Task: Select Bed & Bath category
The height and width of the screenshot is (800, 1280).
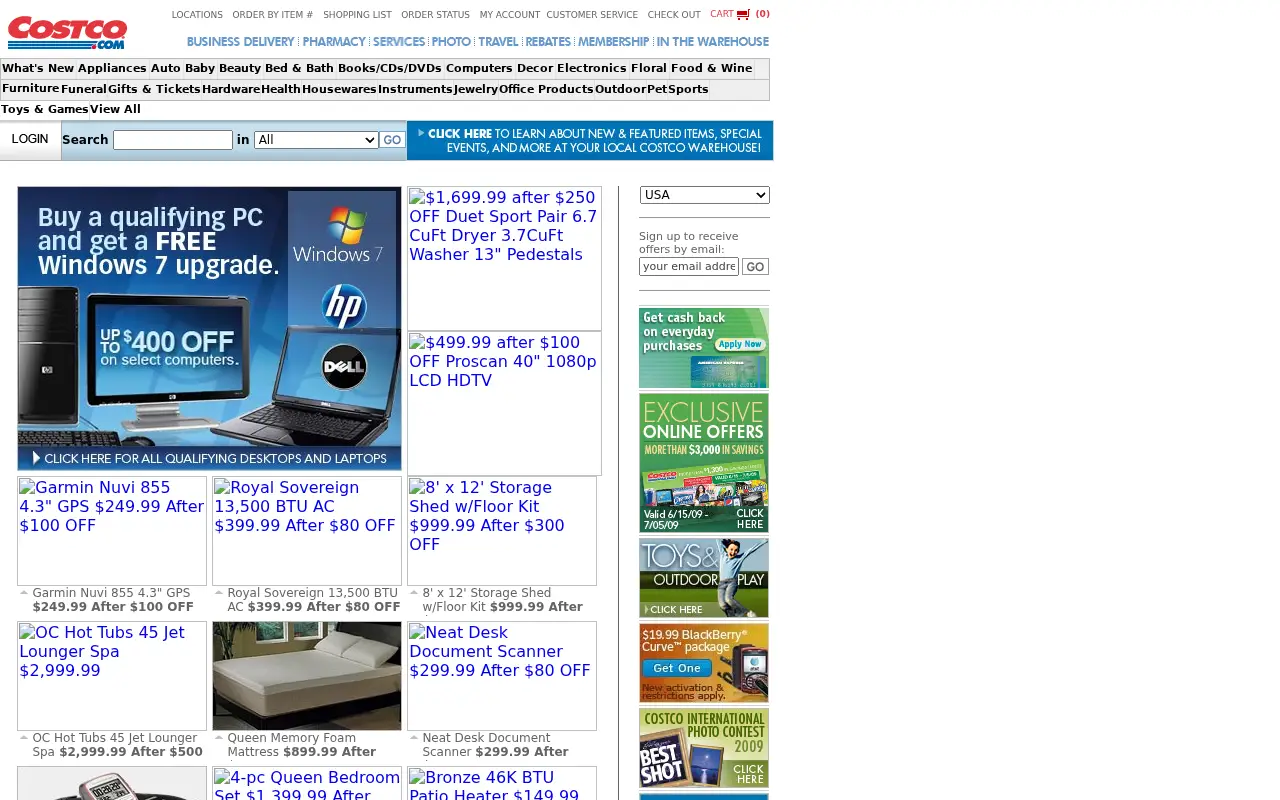Action: [x=299, y=69]
